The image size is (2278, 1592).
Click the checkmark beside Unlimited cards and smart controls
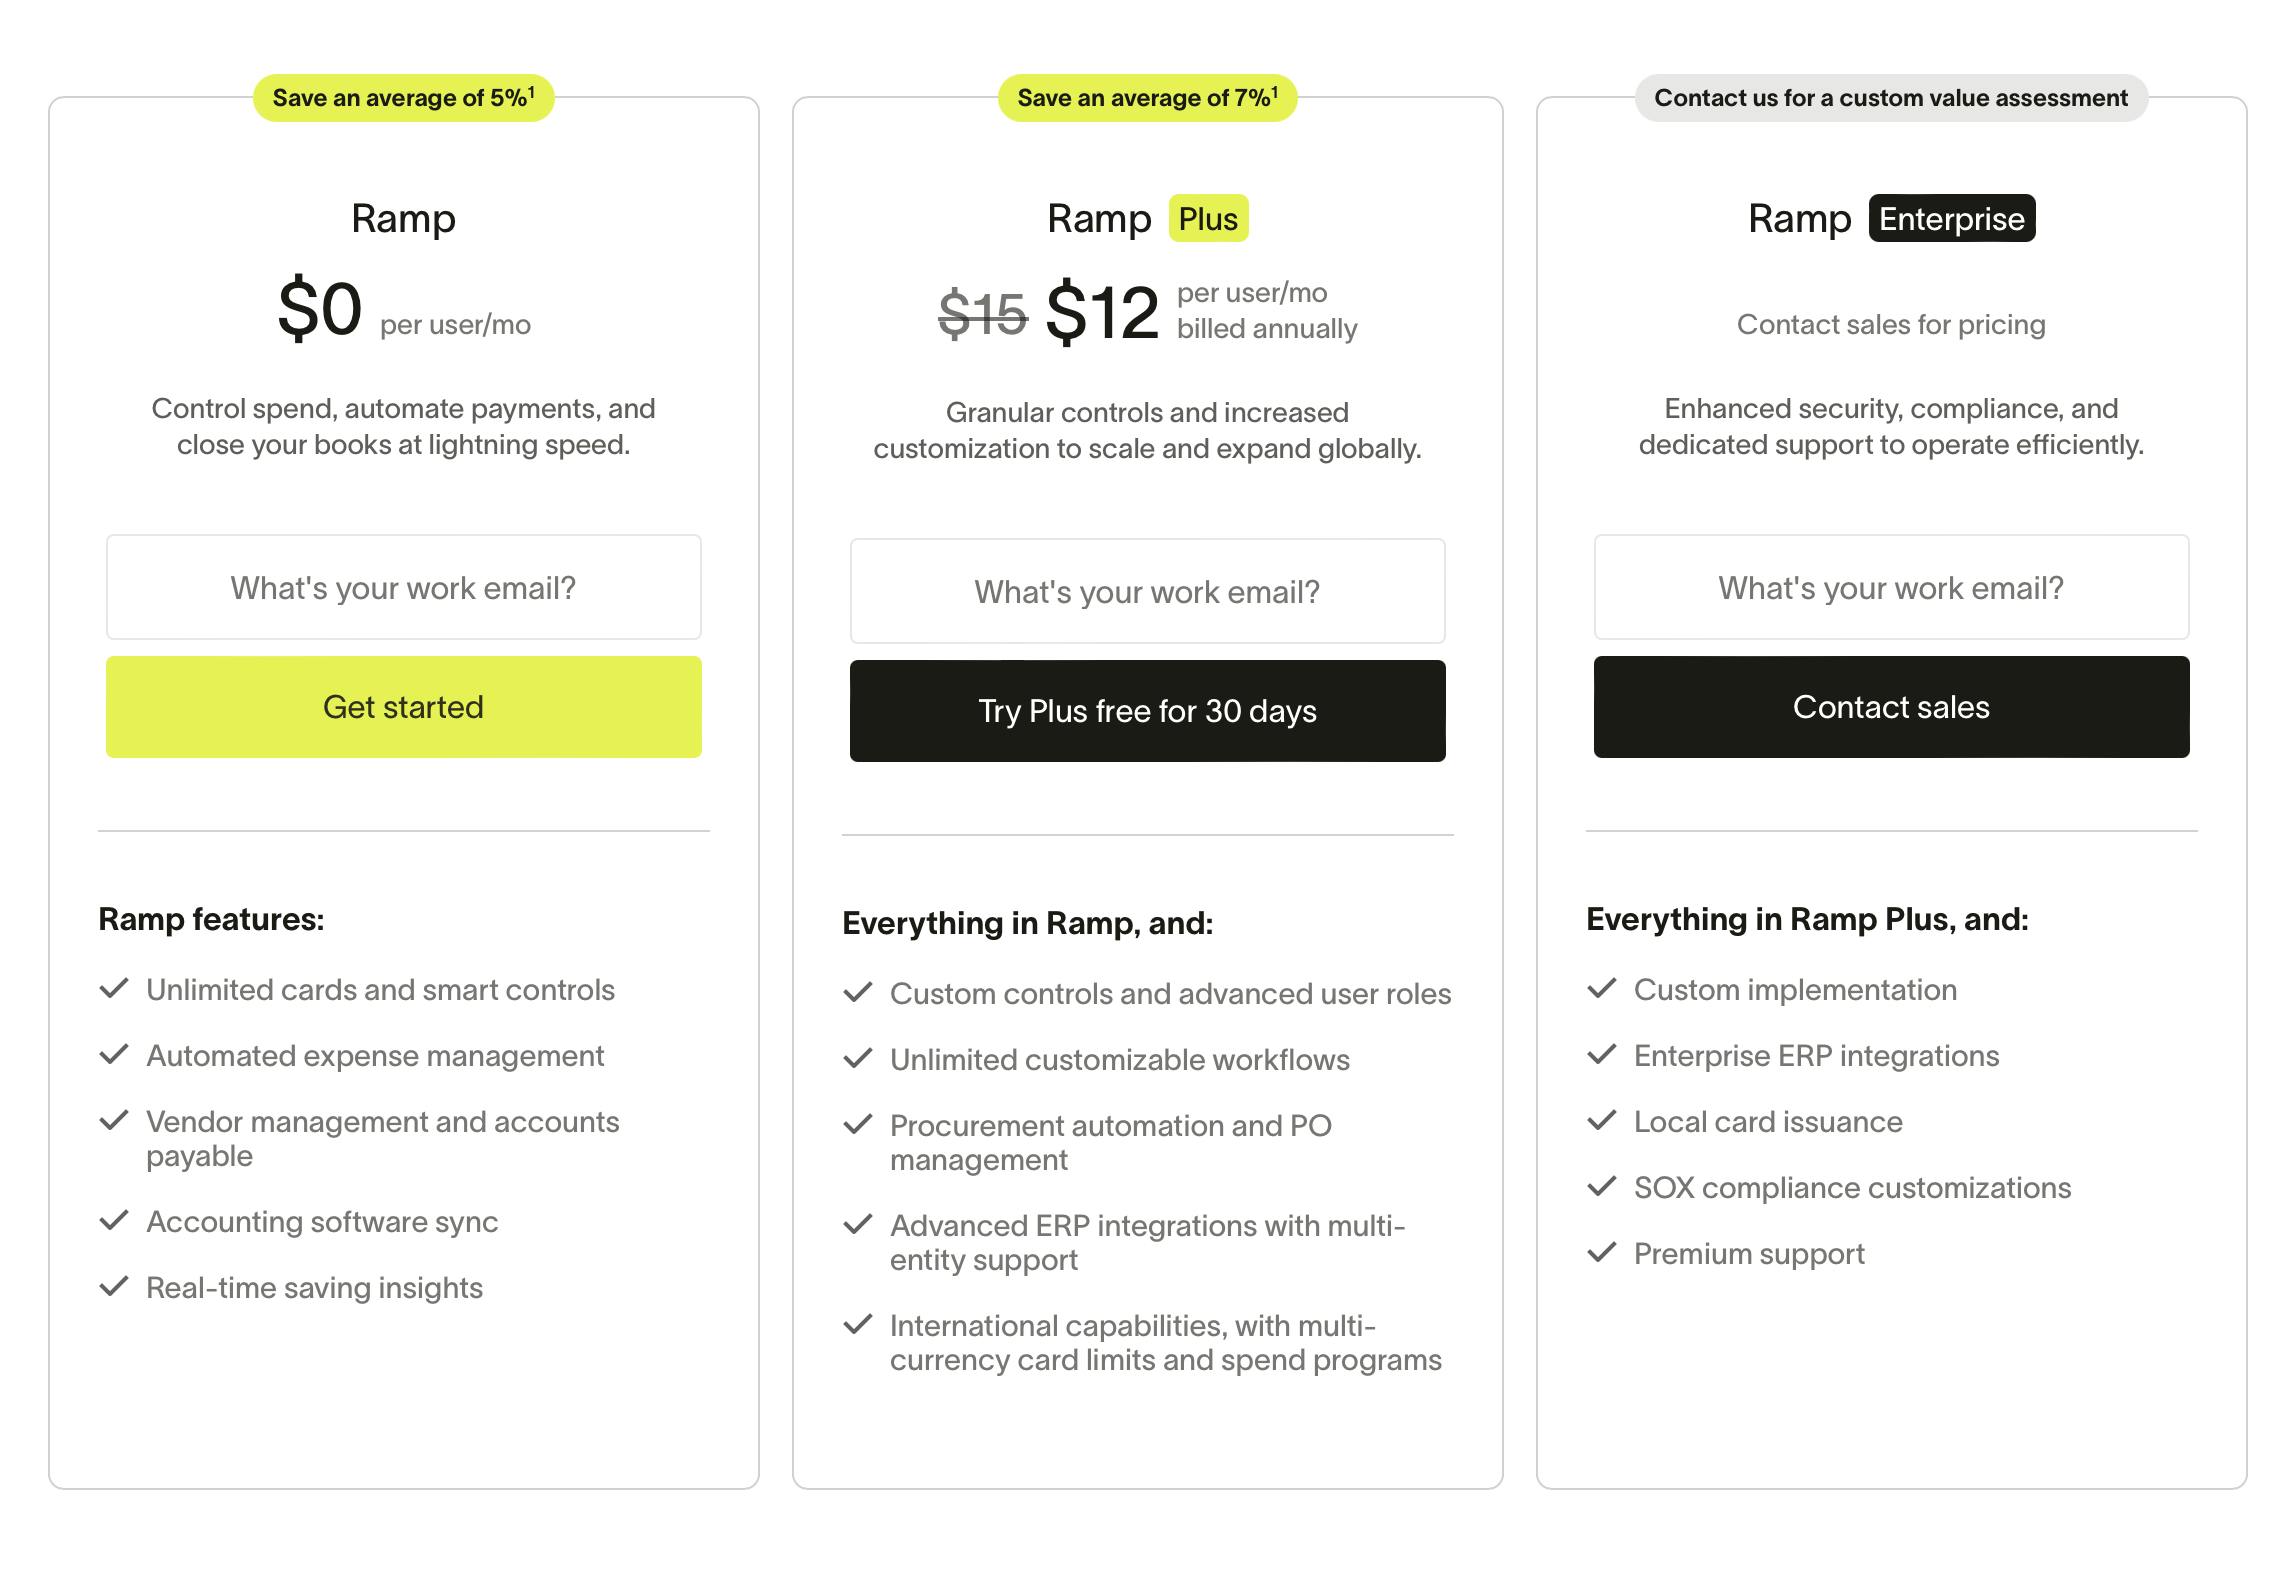[114, 989]
